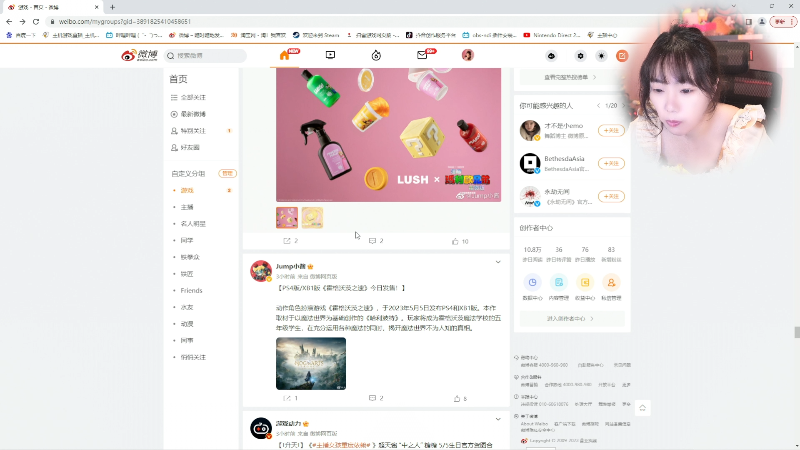The width and height of the screenshot is (800, 450).
Task: Open the hot trending flame icon
Action: (x=376, y=56)
